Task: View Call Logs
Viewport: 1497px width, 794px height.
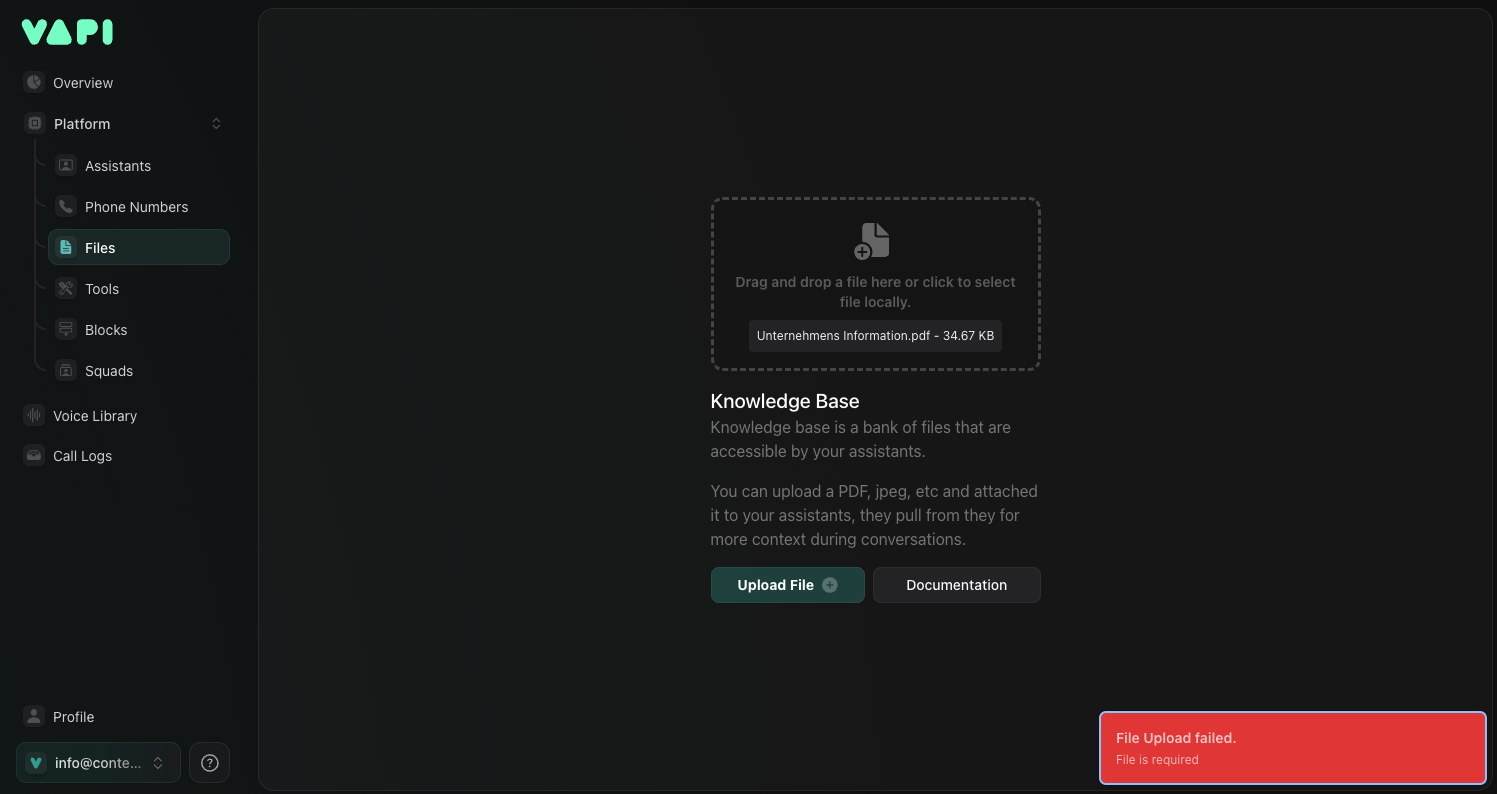Action: [x=82, y=456]
